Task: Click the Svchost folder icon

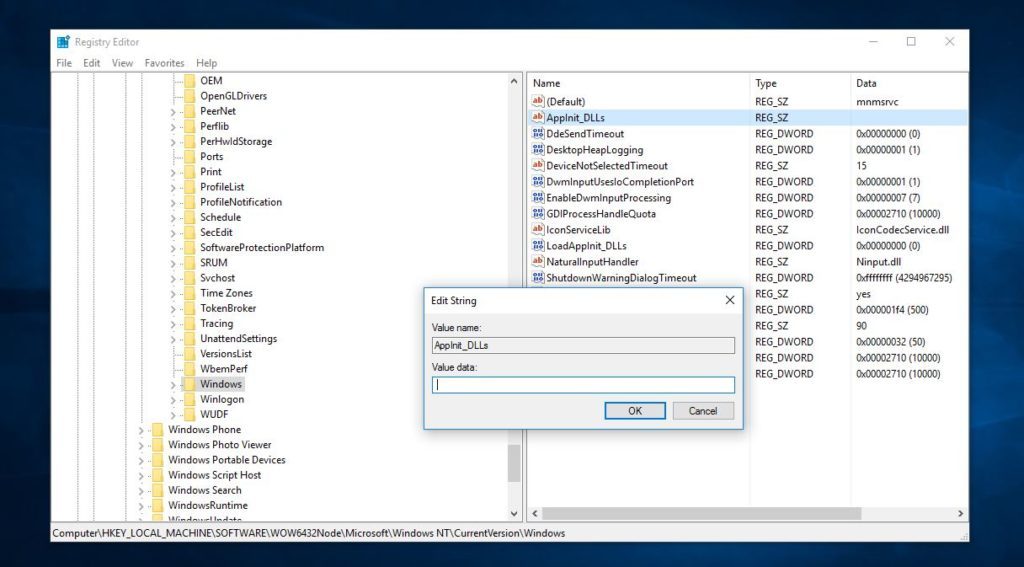Action: (189, 278)
